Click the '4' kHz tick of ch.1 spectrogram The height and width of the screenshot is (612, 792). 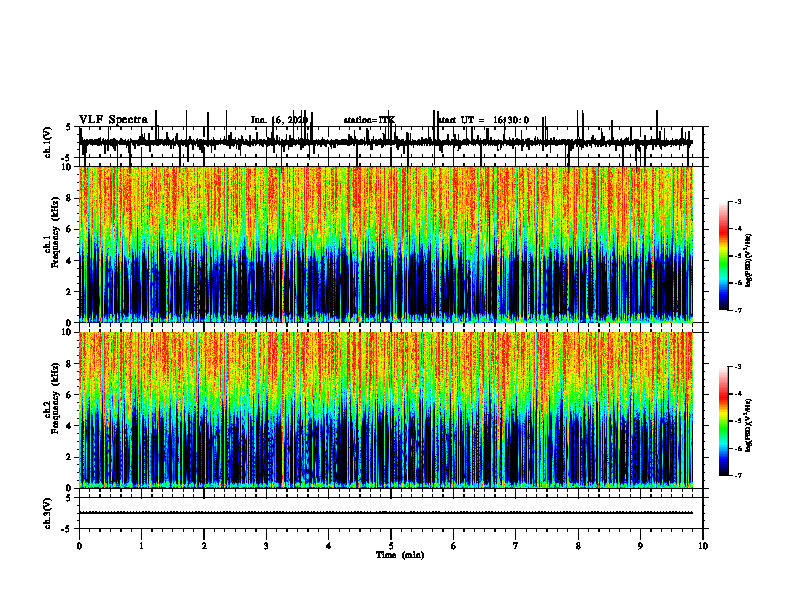[70, 261]
